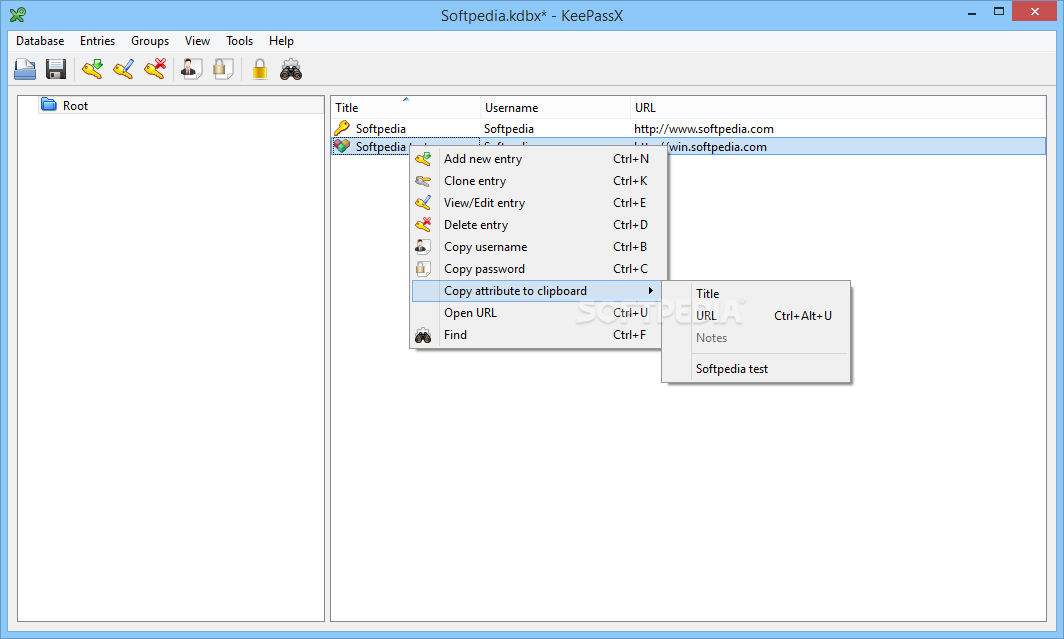Select Open URL in context menu
Screen dimensions: 1064x639
[x=536, y=313]
